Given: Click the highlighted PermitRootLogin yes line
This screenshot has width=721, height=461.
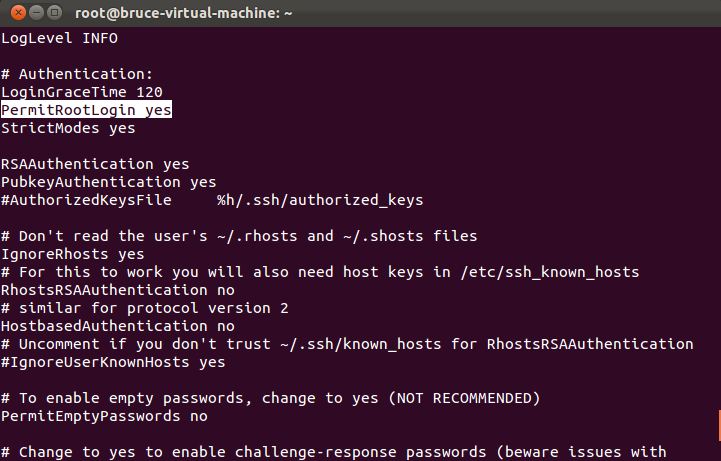Looking at the screenshot, I should pos(86,110).
